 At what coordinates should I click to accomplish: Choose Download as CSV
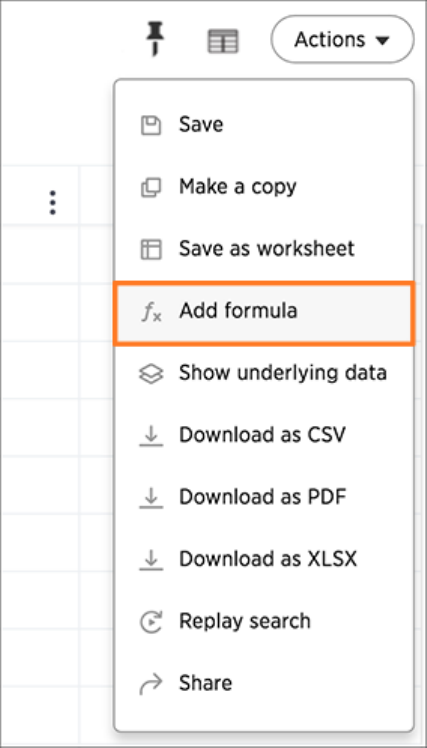pyautogui.click(x=264, y=435)
